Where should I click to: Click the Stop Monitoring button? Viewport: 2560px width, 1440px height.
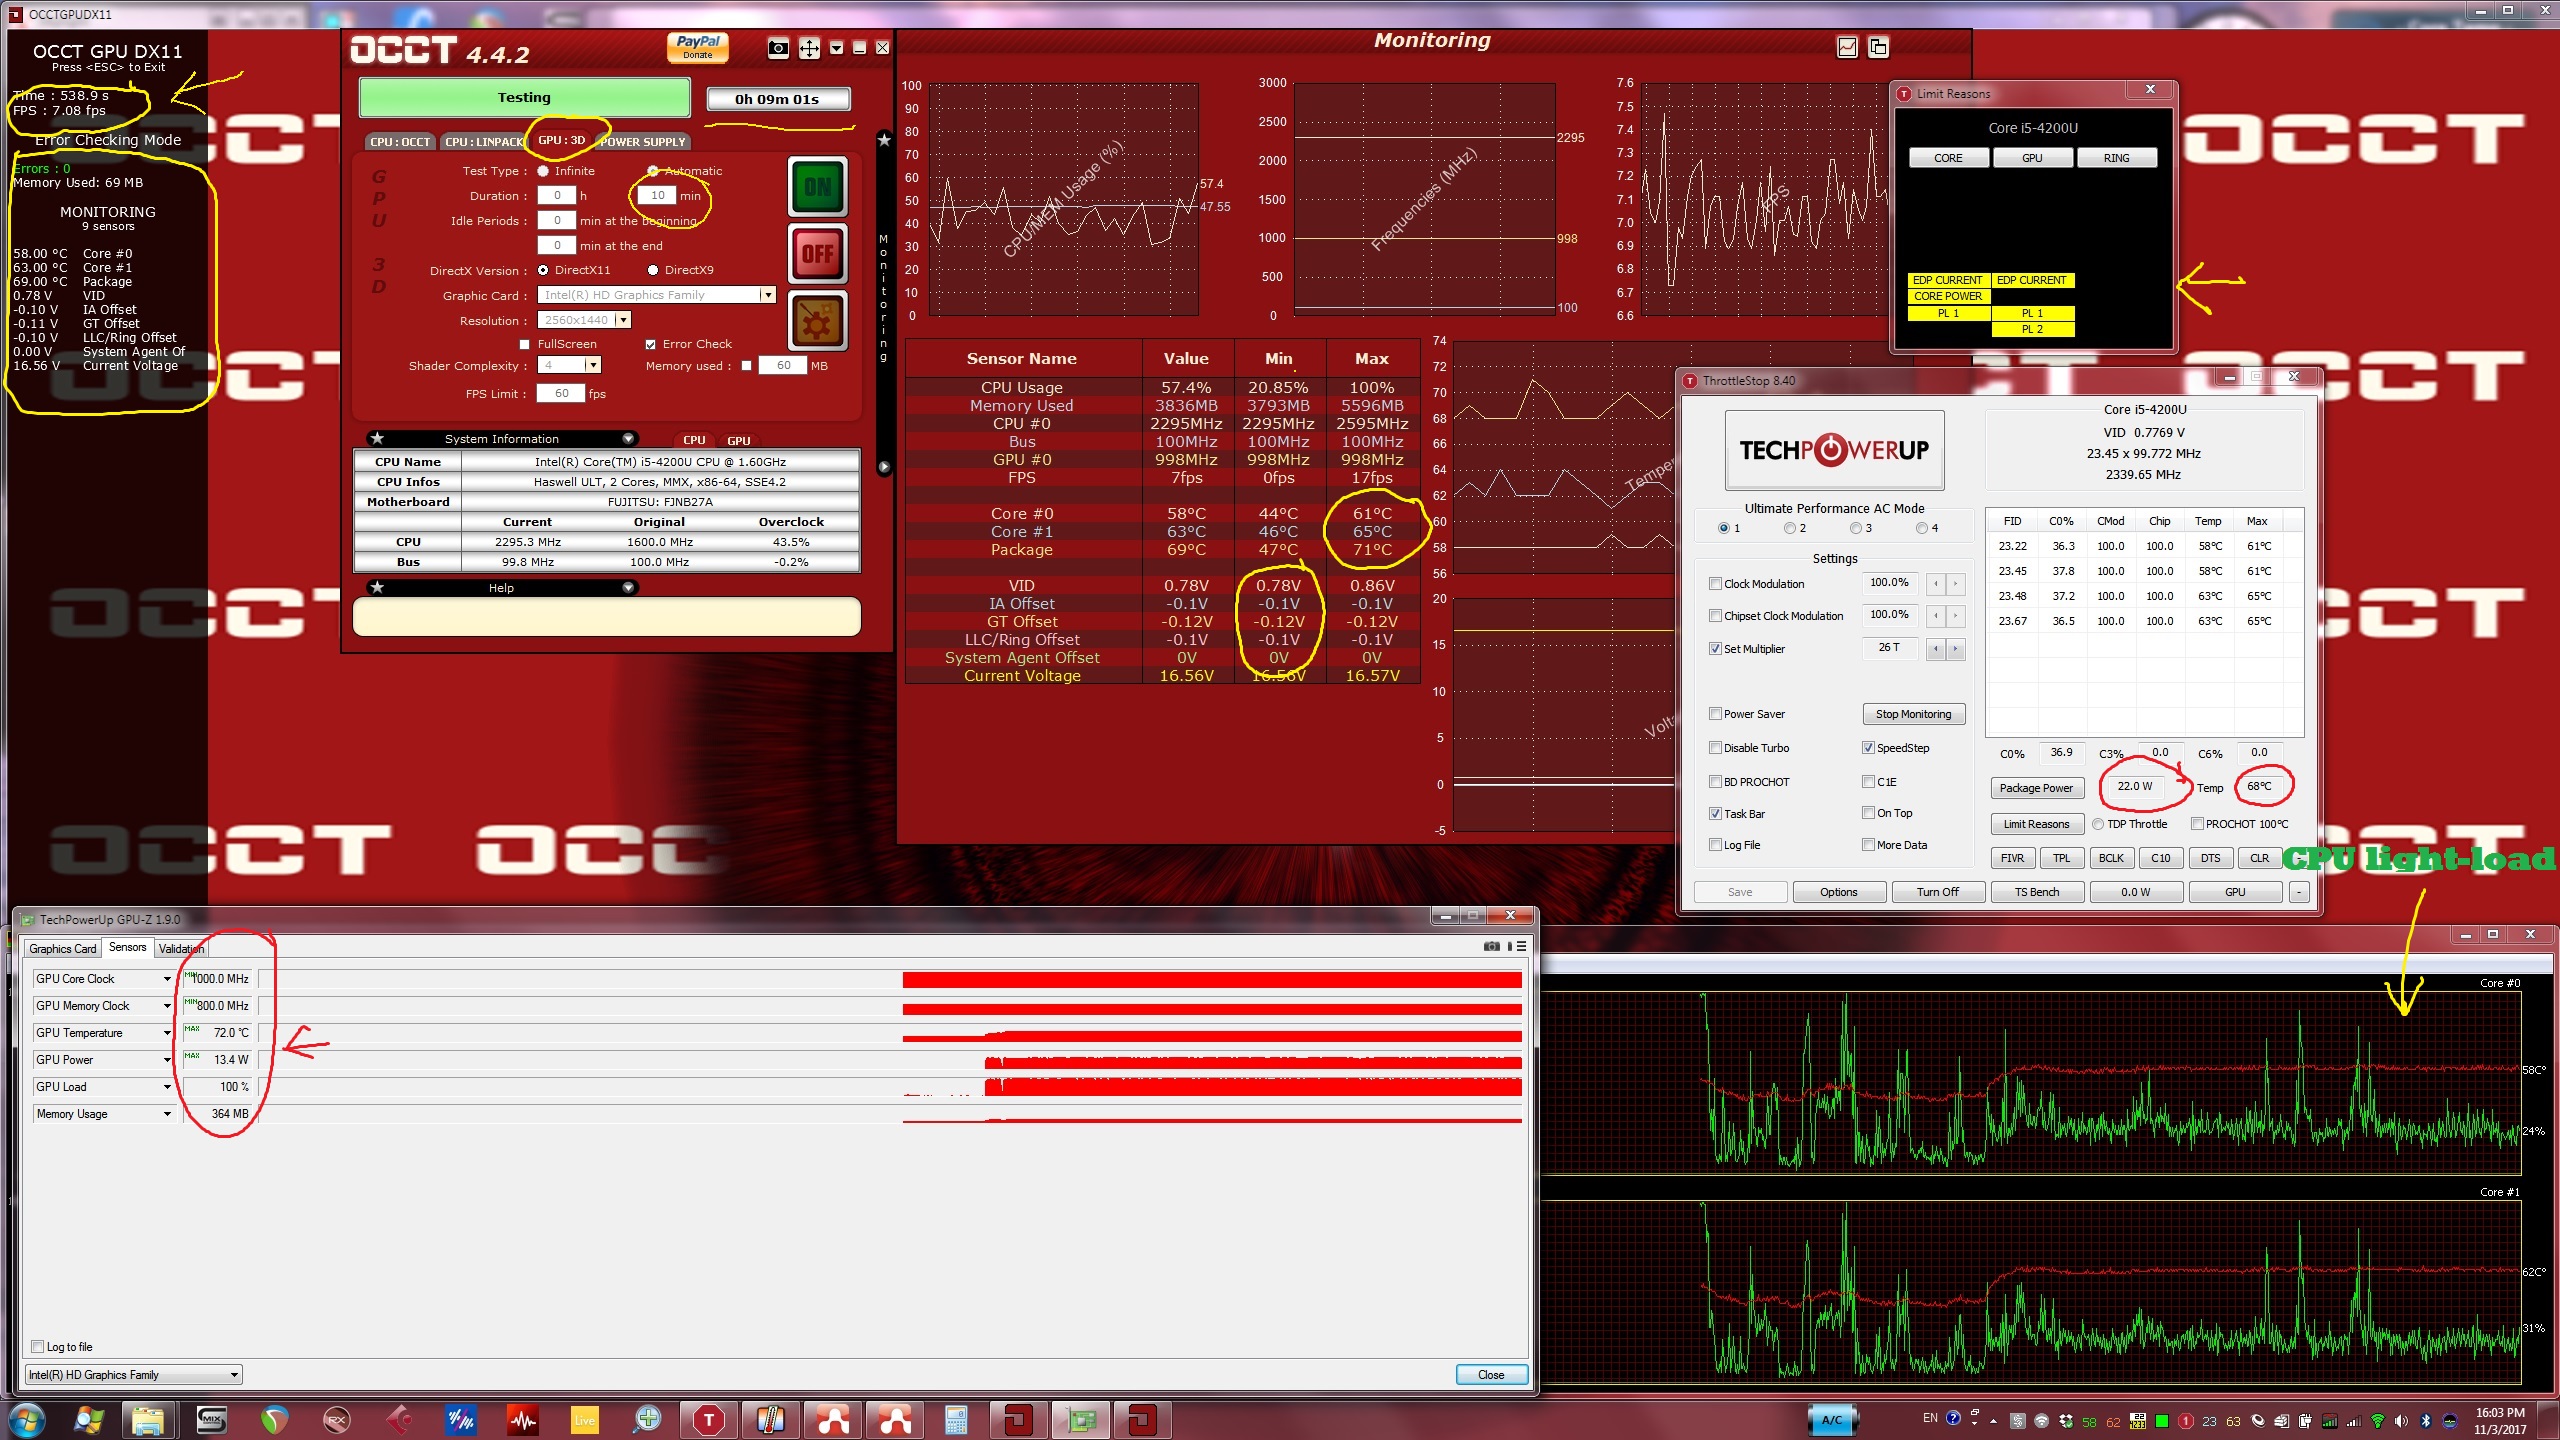click(x=1912, y=714)
